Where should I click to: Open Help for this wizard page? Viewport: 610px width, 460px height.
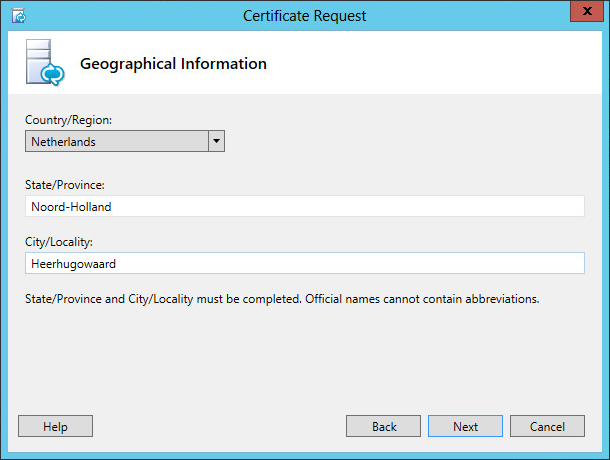click(x=55, y=426)
